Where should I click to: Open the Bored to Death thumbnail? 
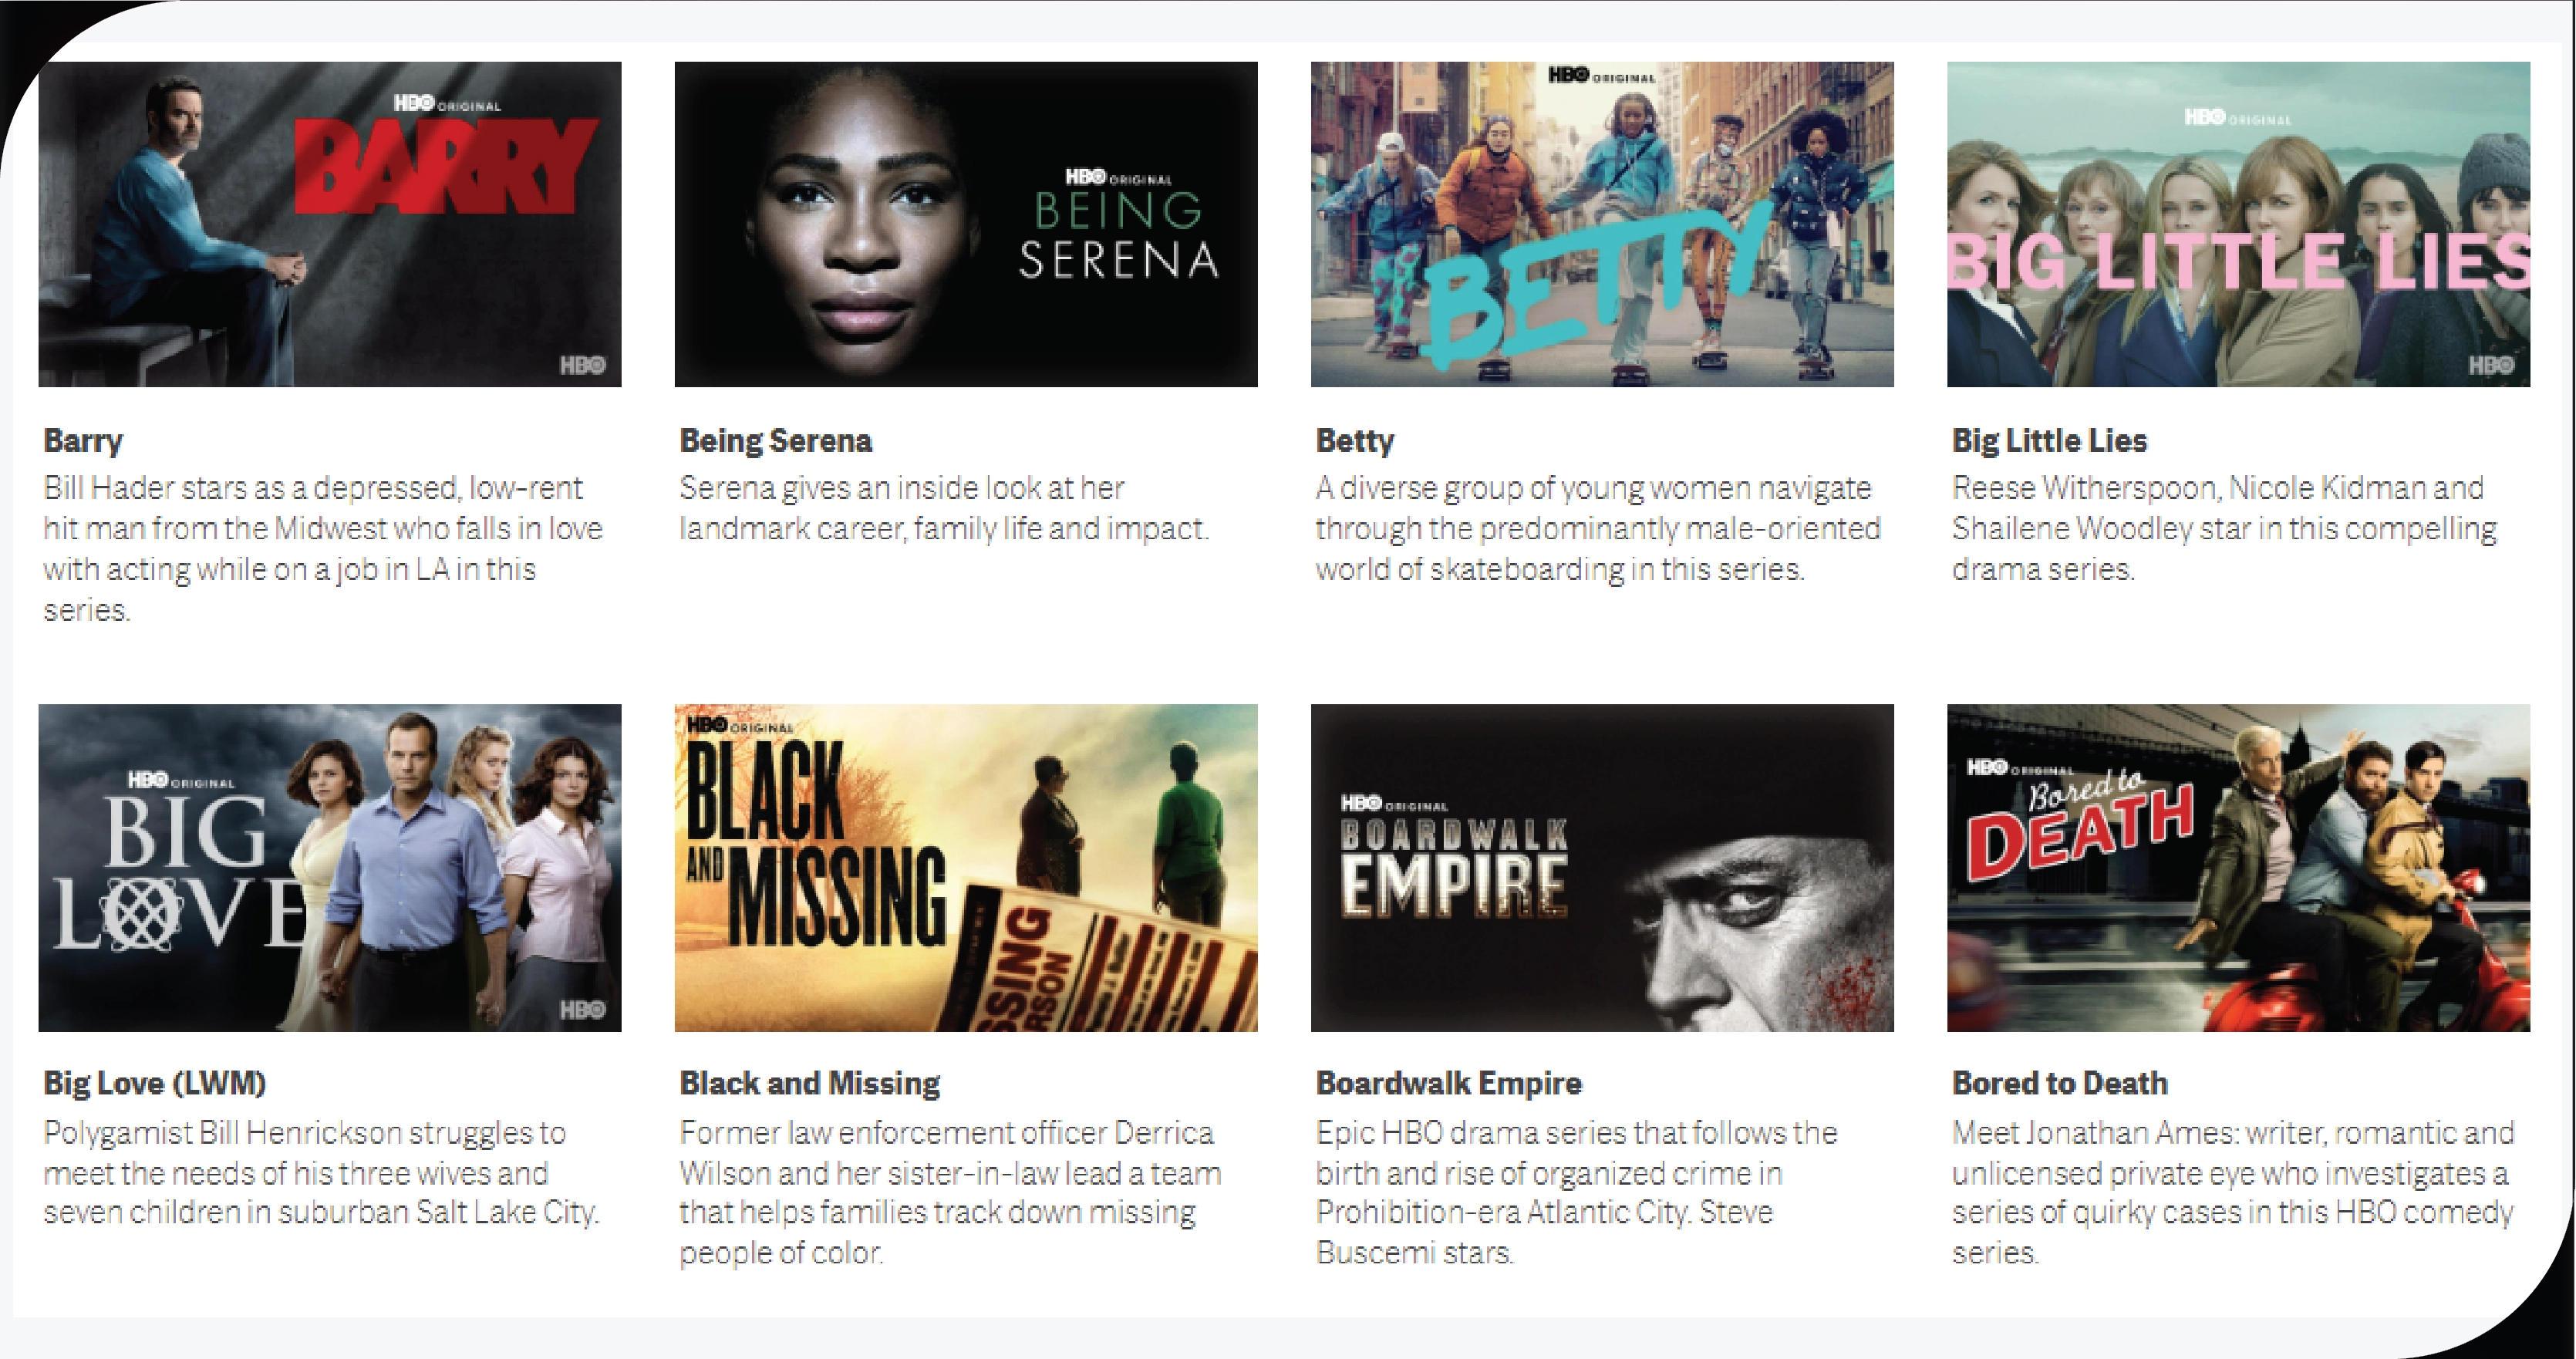tap(2238, 868)
